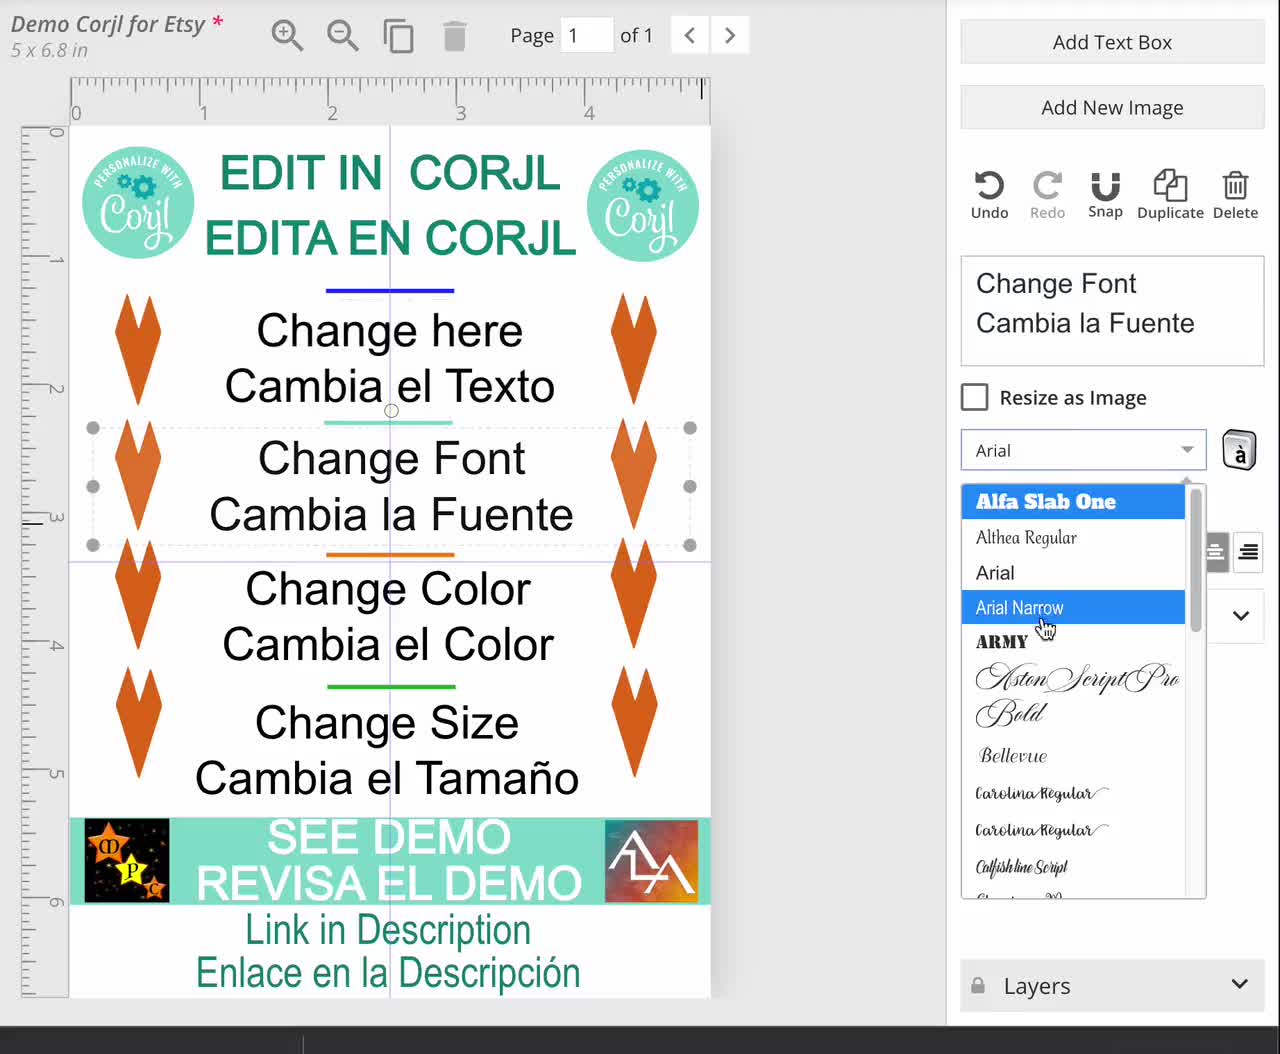The width and height of the screenshot is (1280, 1054).
Task: Click into the Change Font text editing box
Action: [1112, 311]
